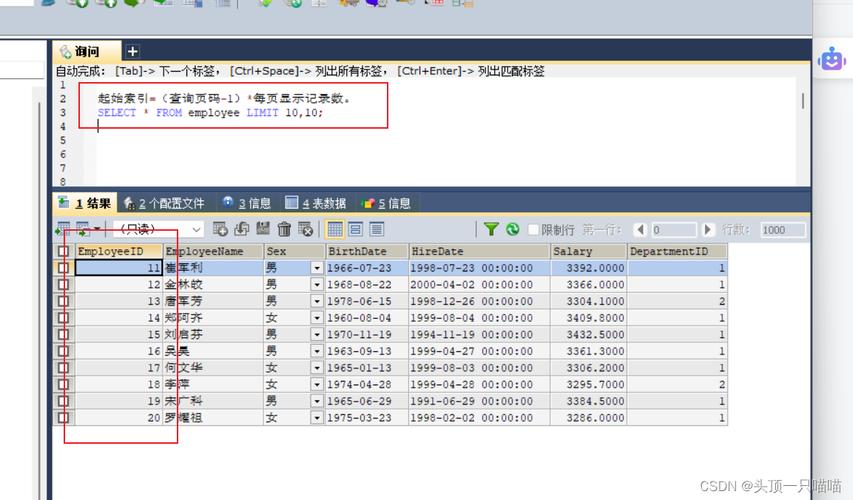Check the row checkbox for EmployeeID 20
853x500 pixels.
(64, 418)
